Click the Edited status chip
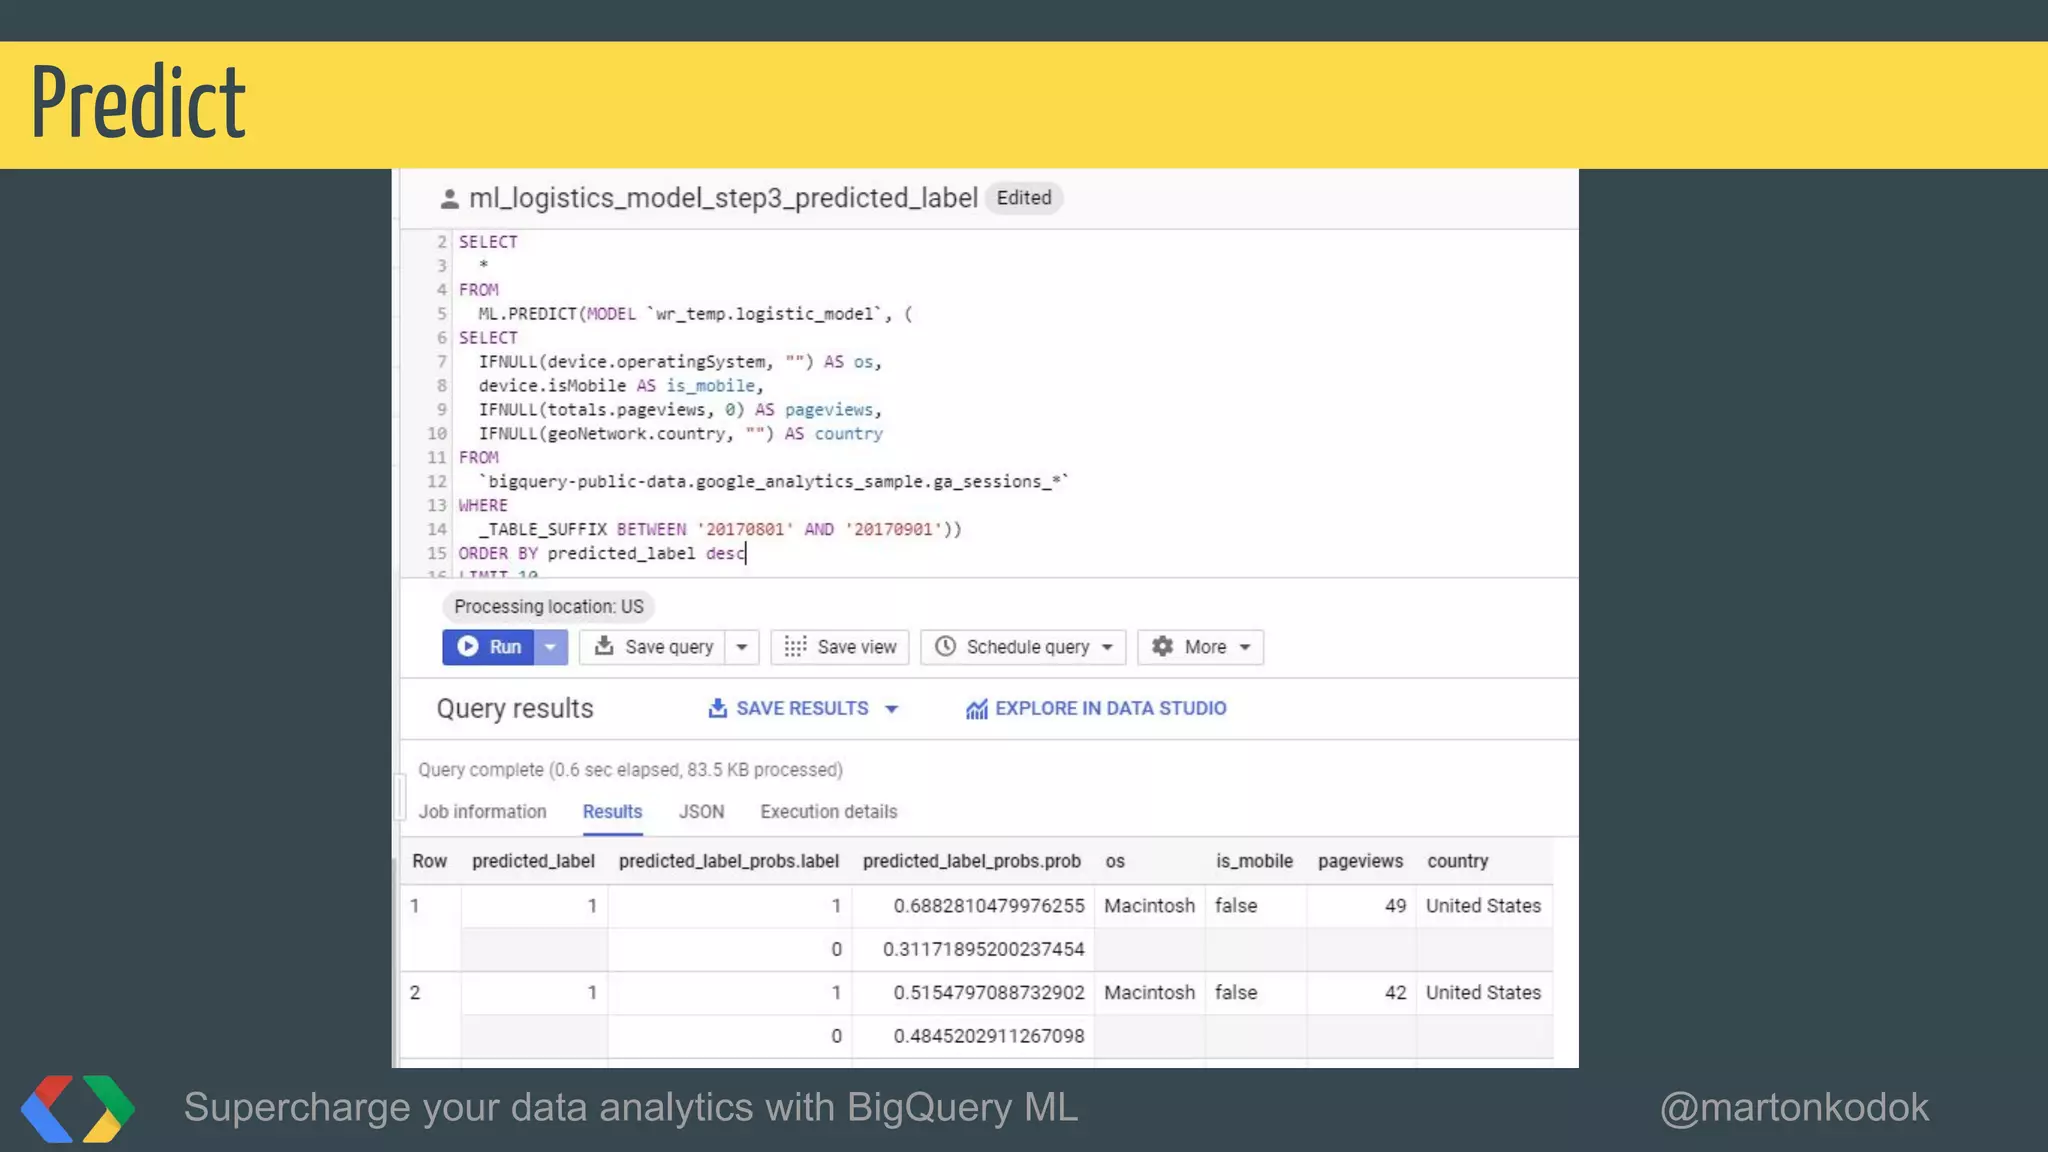The image size is (2048, 1152). pyautogui.click(x=1024, y=198)
